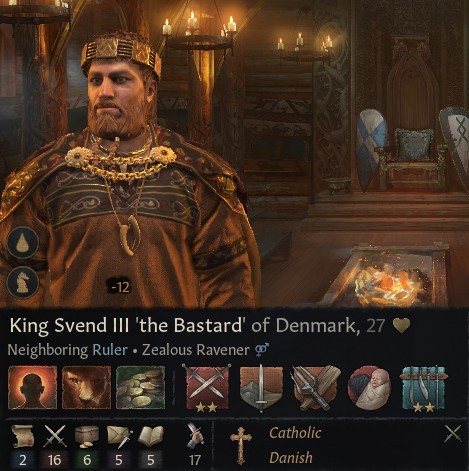This screenshot has width=469, height=471.
Task: Click the Learning open book skill icon
Action: pos(151,436)
